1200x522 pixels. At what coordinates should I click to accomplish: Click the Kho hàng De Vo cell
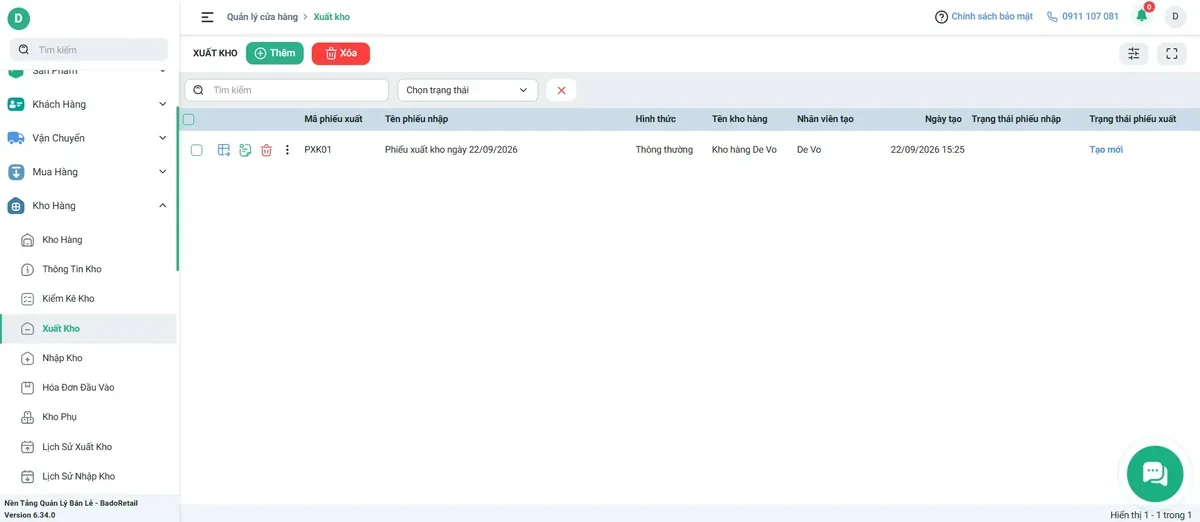point(744,150)
